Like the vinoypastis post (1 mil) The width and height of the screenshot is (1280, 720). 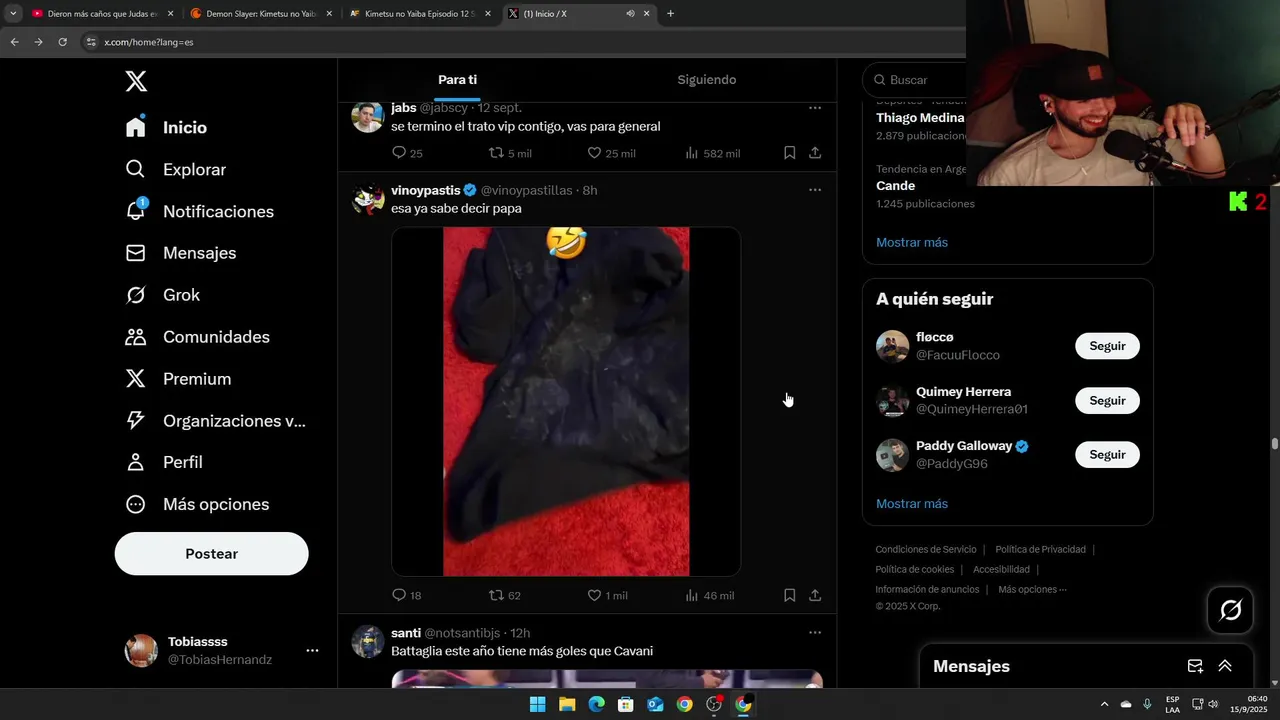[607, 595]
